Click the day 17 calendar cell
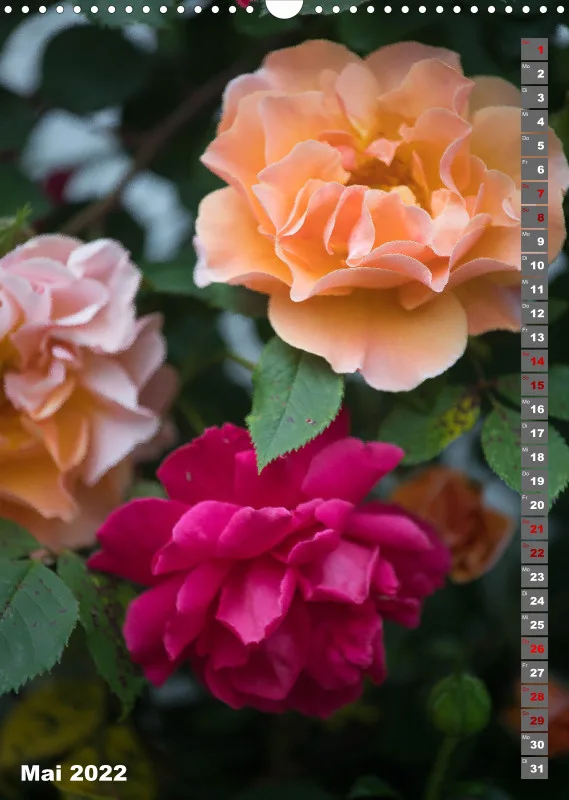569x800 pixels. coord(534,433)
